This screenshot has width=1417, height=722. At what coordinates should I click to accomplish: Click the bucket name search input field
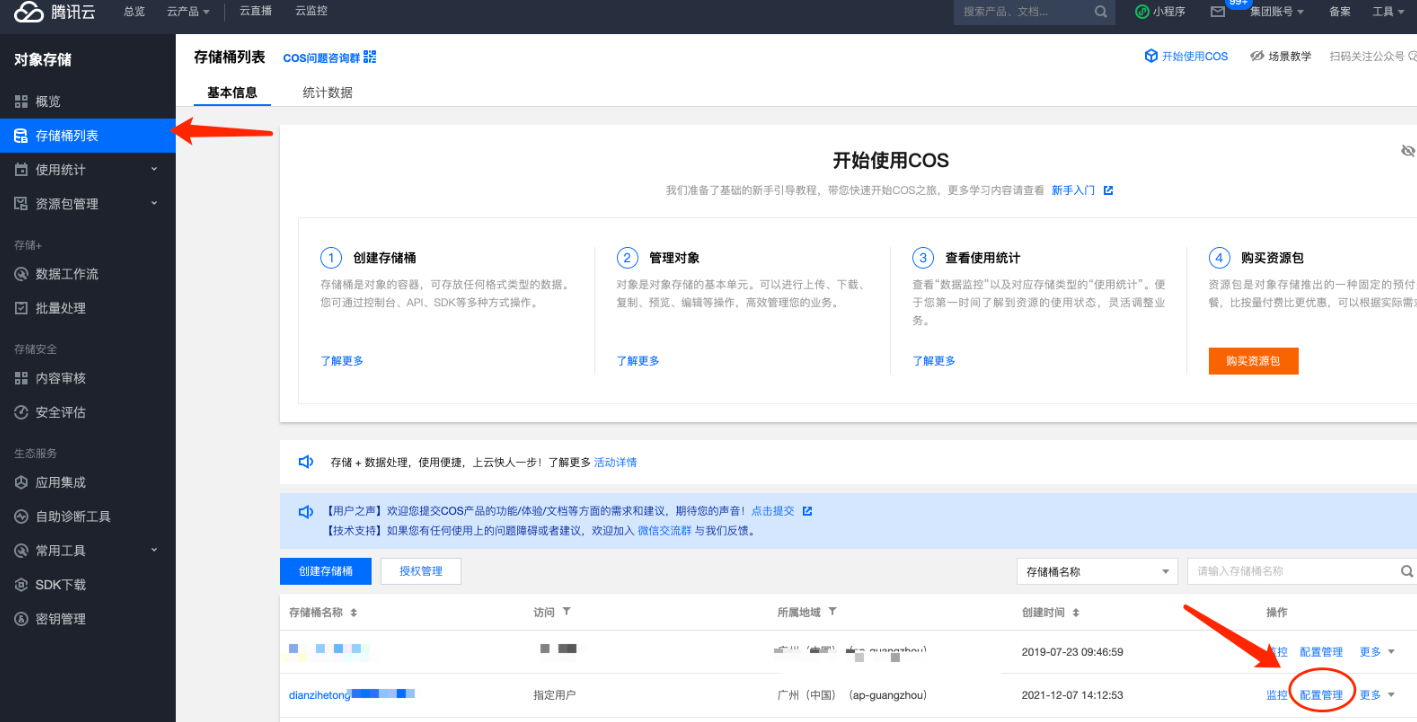tap(1290, 572)
